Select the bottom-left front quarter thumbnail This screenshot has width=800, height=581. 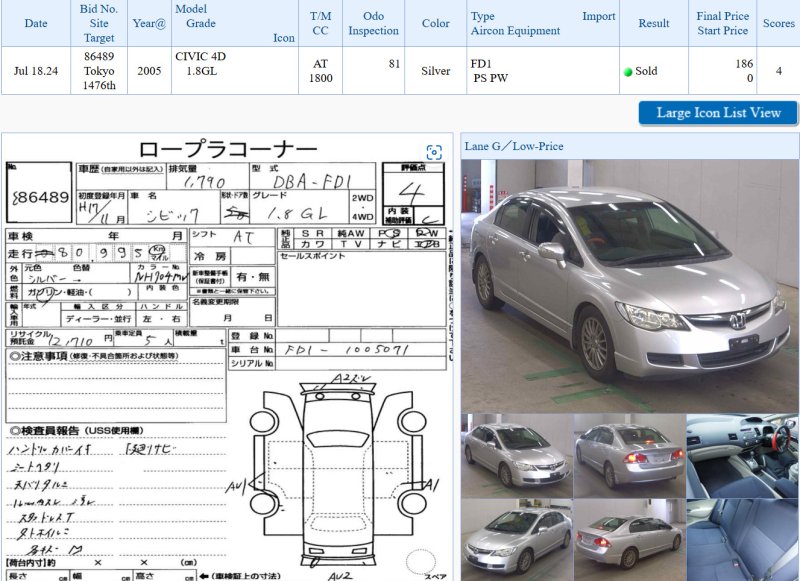pyautogui.click(x=515, y=540)
